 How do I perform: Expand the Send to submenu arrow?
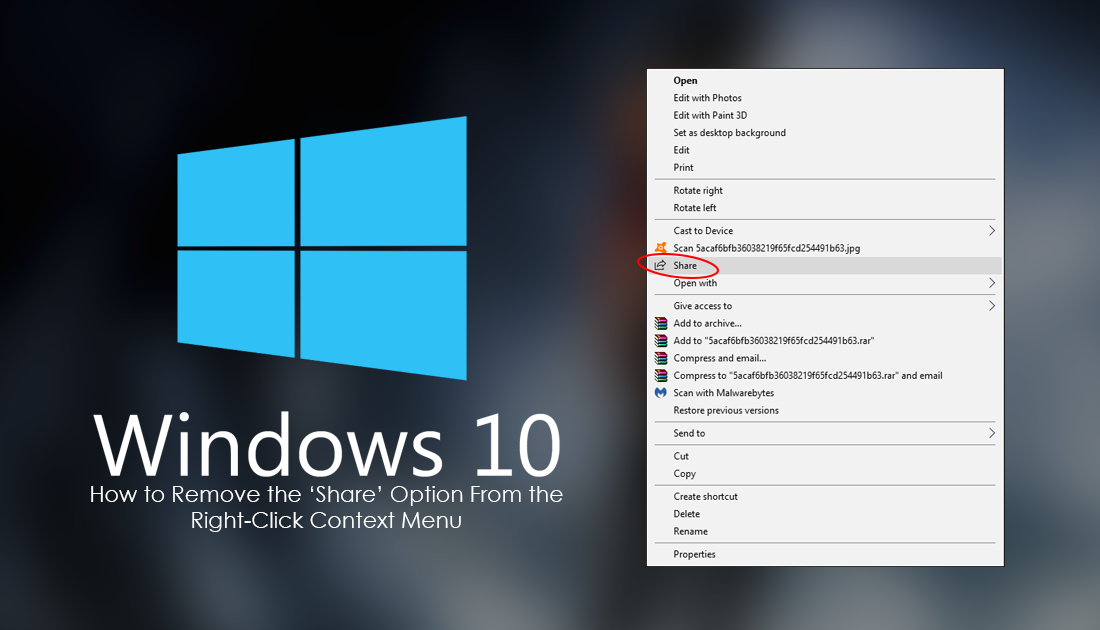(991, 433)
